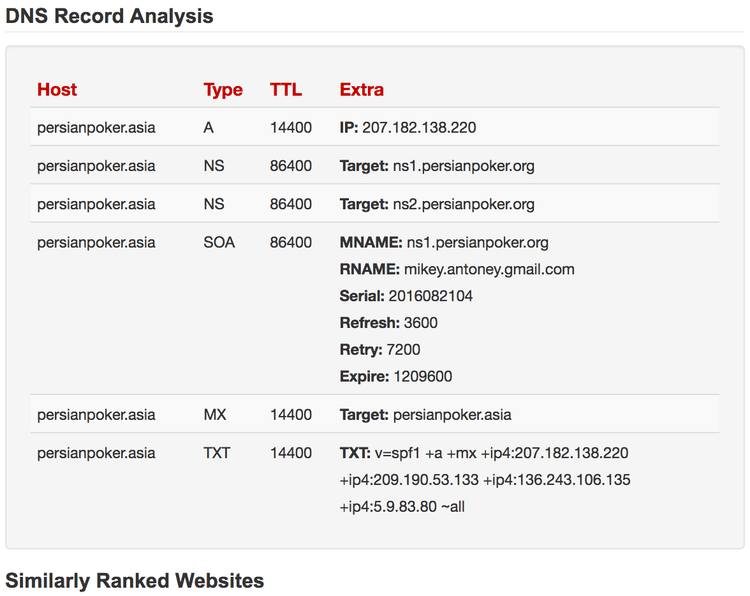Click the Refresh 3600 line
Image resolution: width=750 pixels, height=596 pixels.
point(388,323)
